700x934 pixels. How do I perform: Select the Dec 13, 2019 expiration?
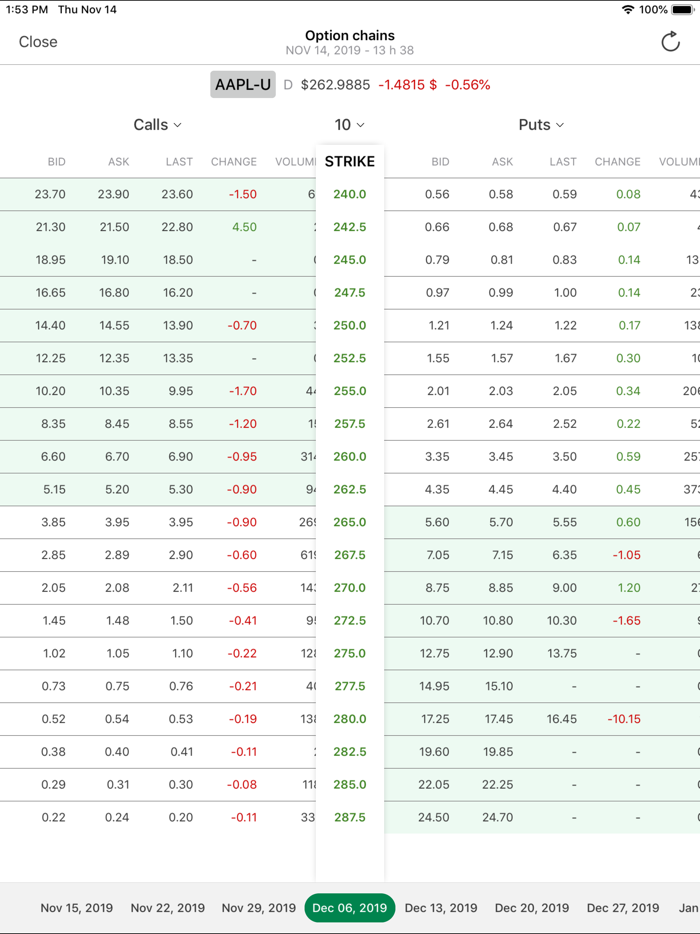[x=440, y=907]
